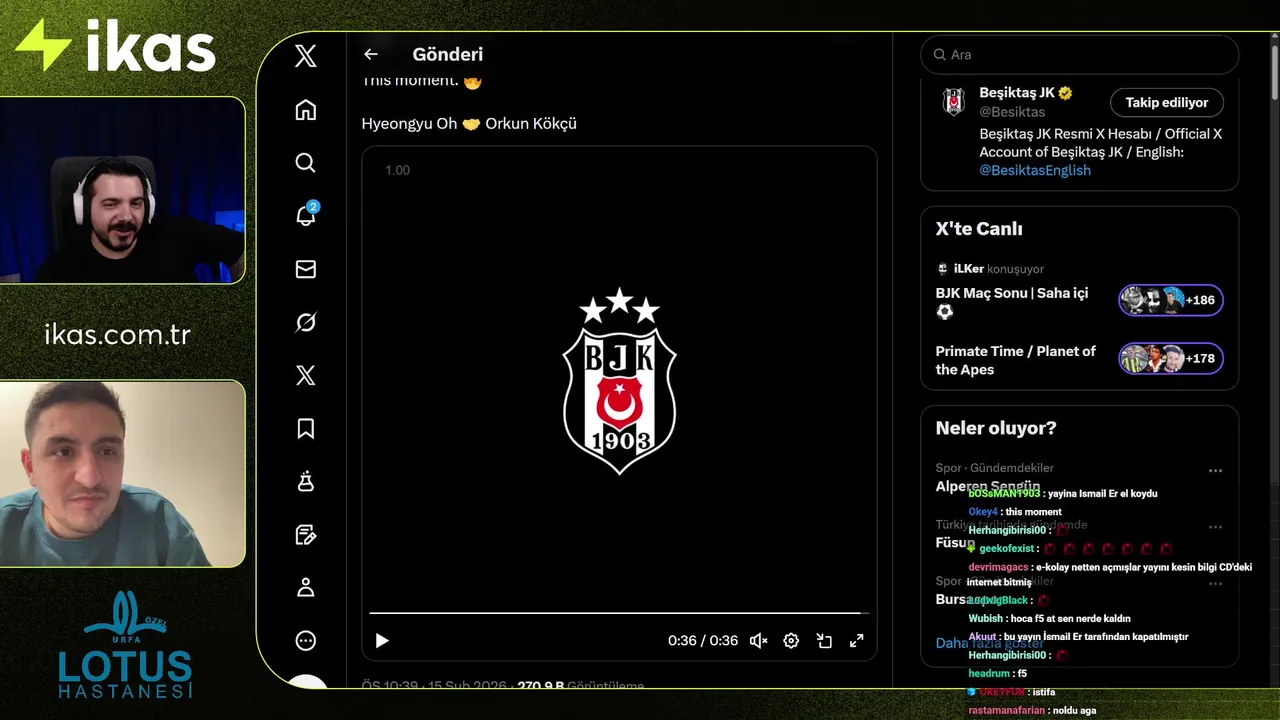Open Explore search icon in sidebar
Image resolution: width=1280 pixels, height=720 pixels.
[306, 163]
